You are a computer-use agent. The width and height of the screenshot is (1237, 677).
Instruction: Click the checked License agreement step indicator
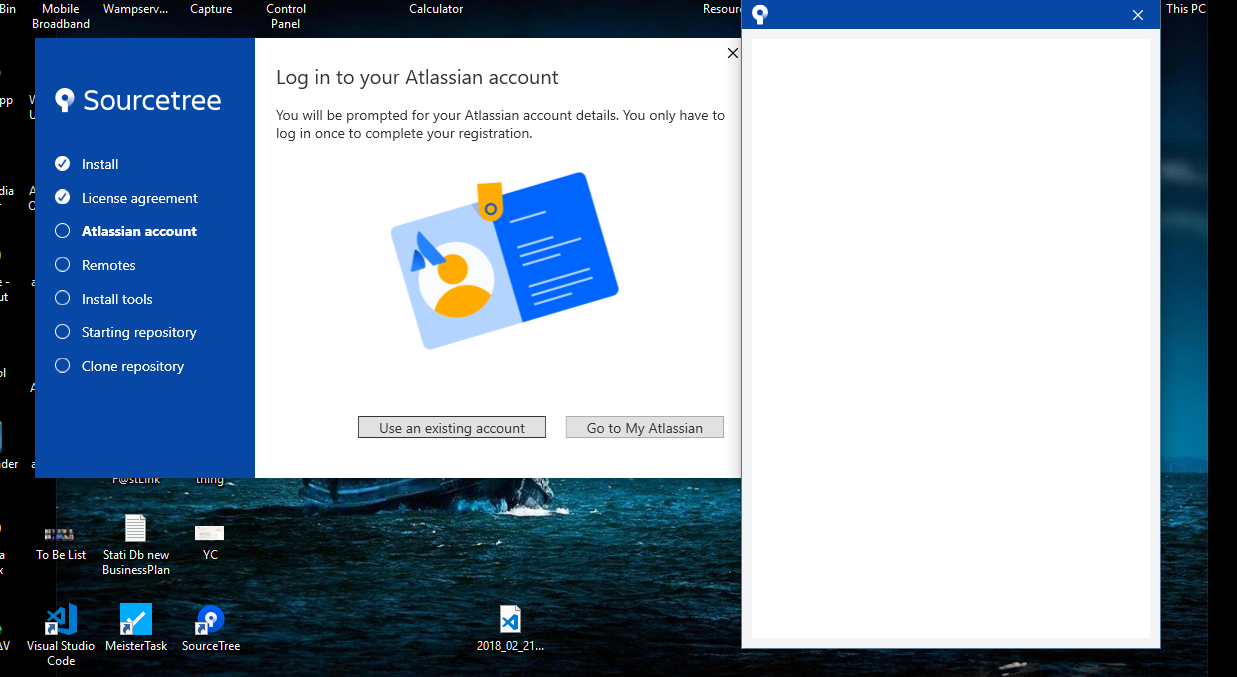click(x=62, y=197)
